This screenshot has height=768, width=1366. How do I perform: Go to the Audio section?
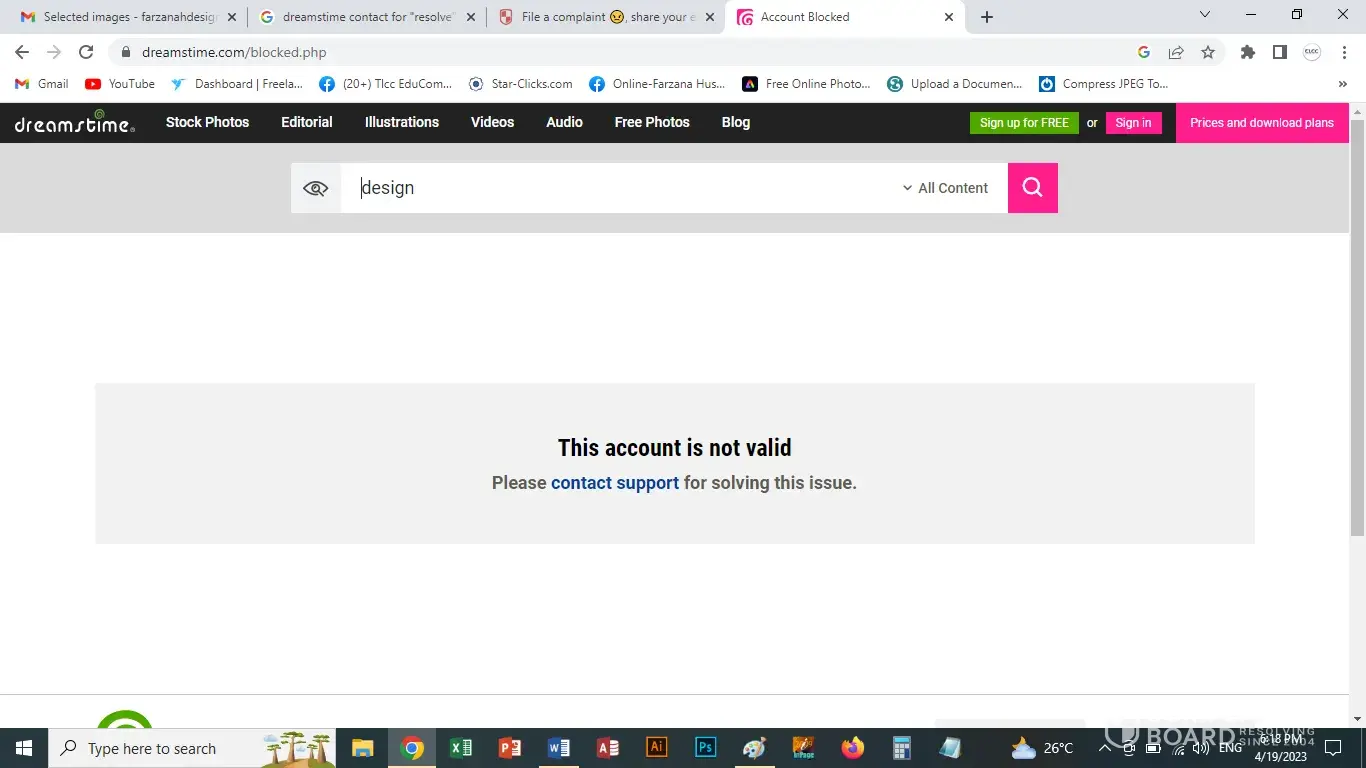coord(564,122)
